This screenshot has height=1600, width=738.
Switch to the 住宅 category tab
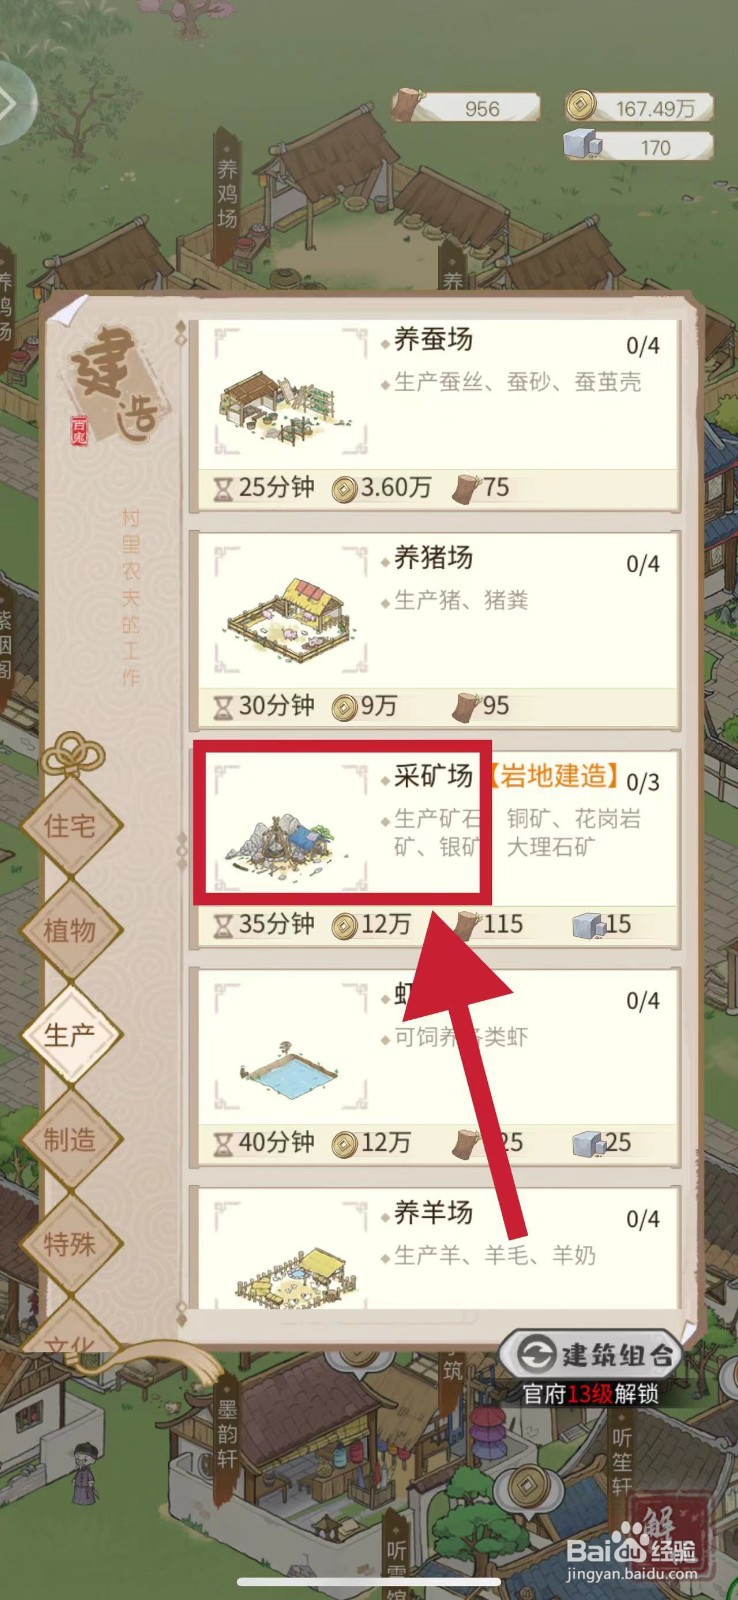[x=70, y=826]
